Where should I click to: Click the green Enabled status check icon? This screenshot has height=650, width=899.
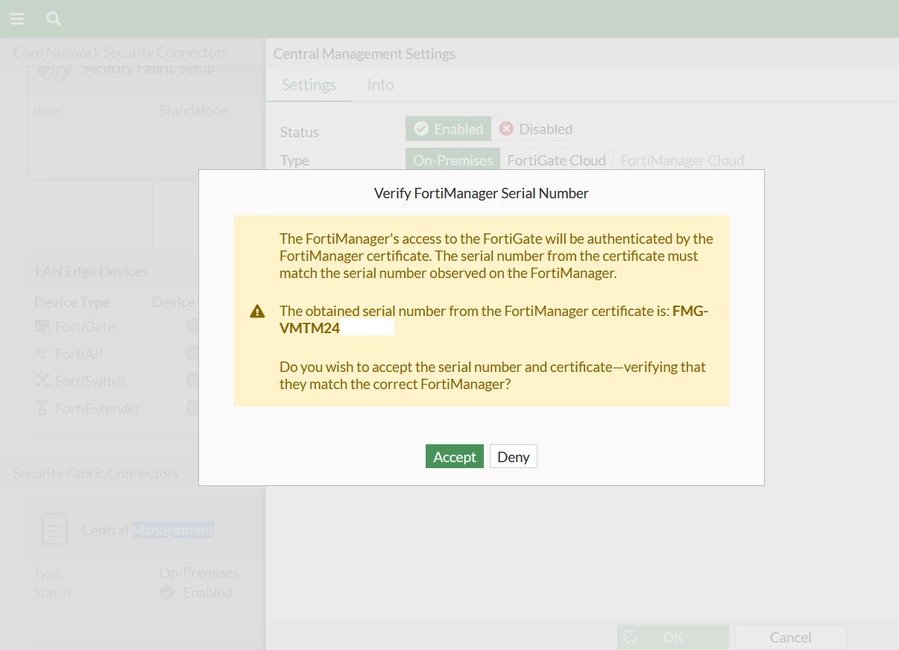[x=167, y=592]
